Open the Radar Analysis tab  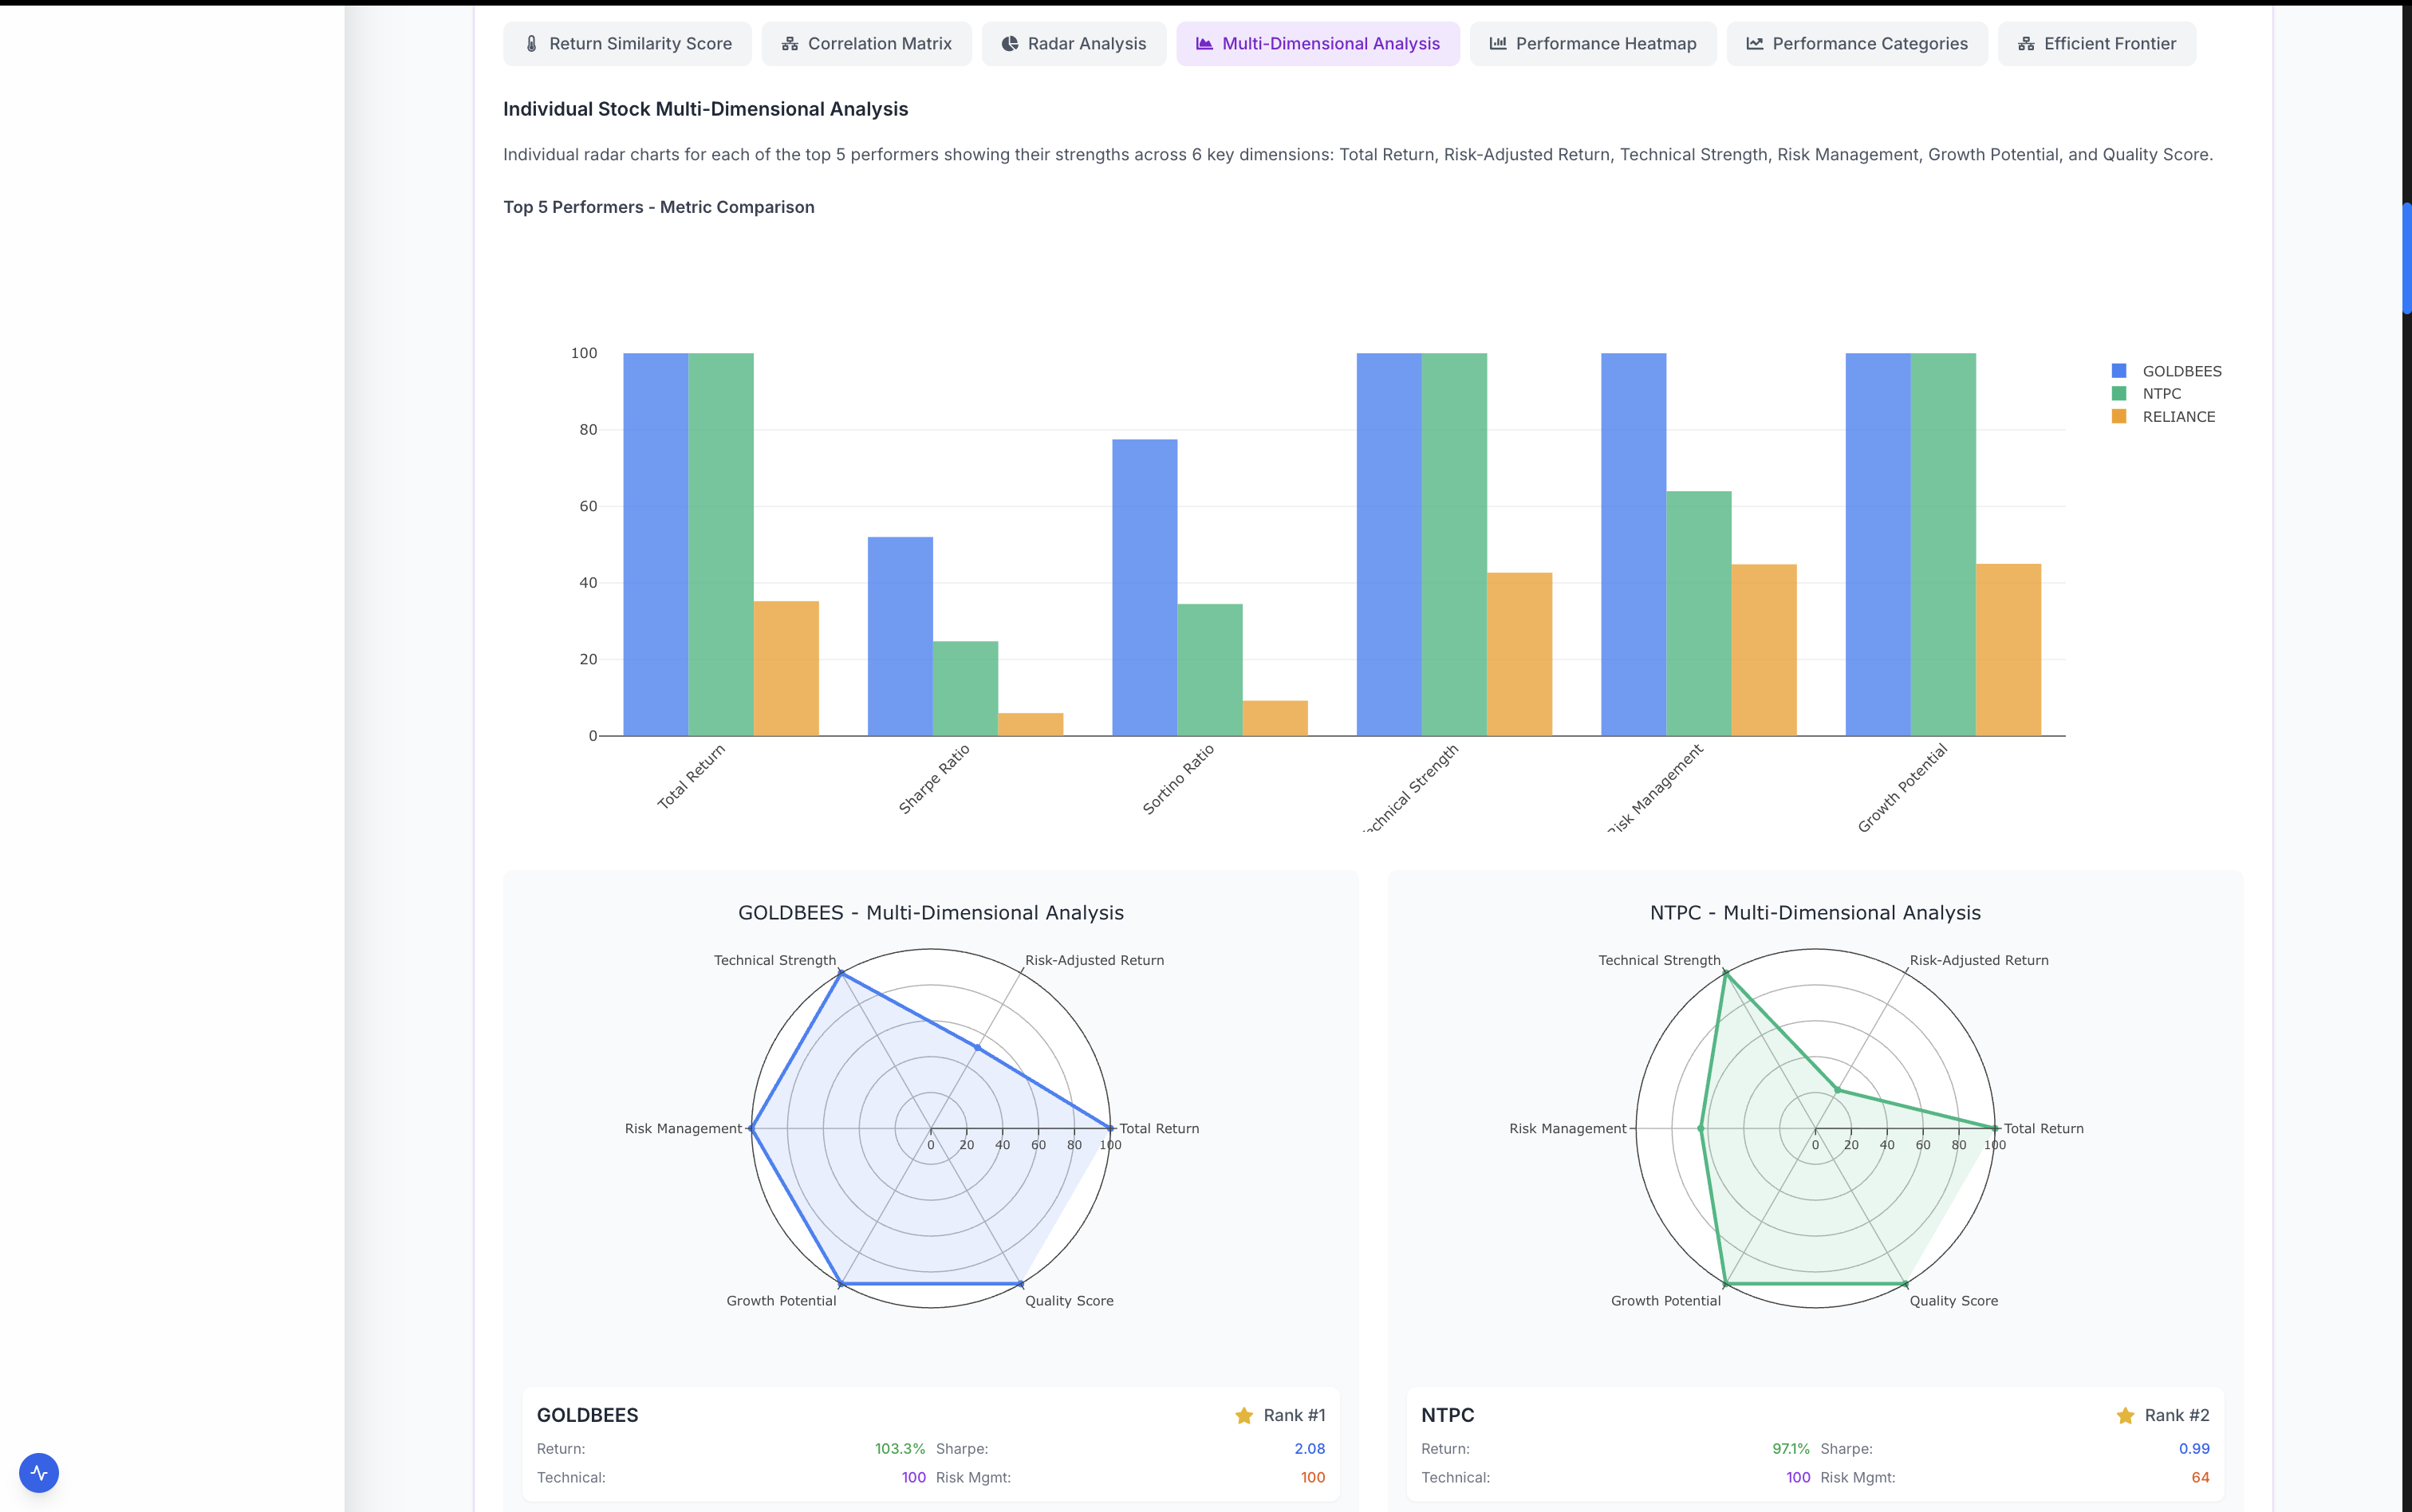point(1073,44)
